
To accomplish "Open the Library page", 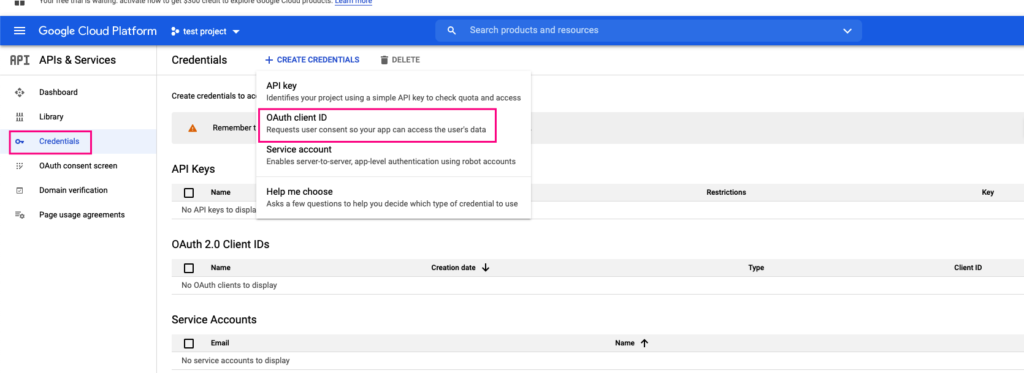I will [51, 117].
